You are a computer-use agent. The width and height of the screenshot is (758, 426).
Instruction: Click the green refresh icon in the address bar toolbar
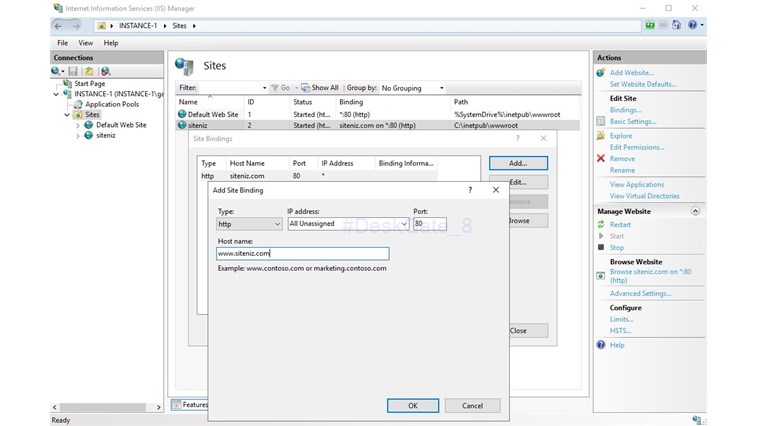650,25
